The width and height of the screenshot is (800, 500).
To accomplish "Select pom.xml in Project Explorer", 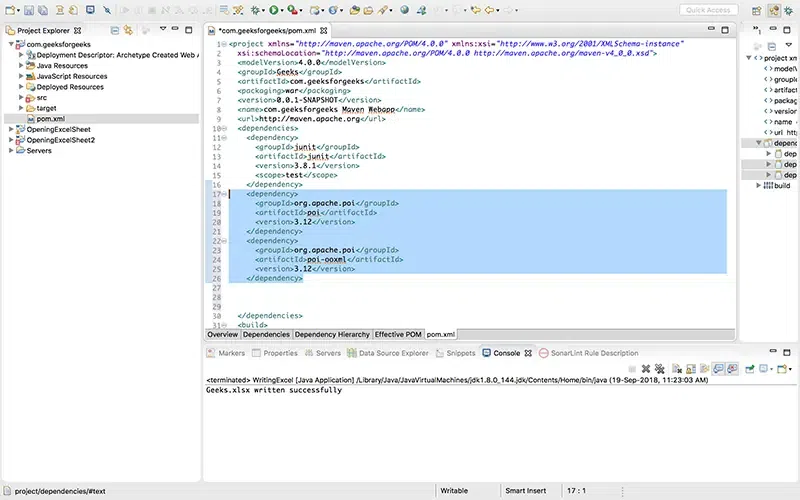I will (50, 119).
